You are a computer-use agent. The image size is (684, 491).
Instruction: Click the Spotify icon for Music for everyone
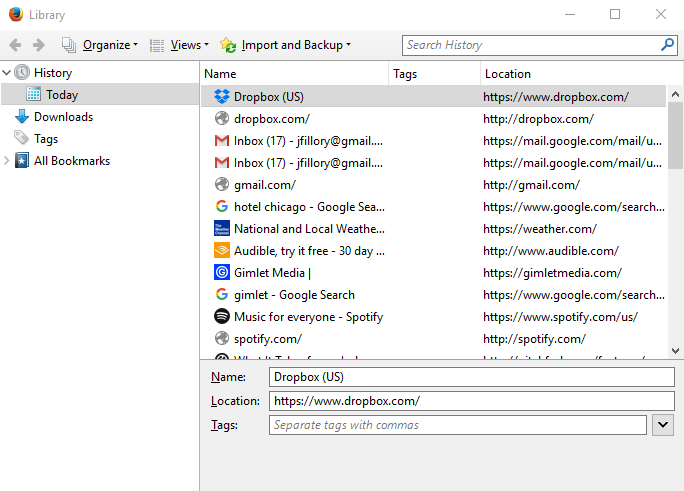click(222, 317)
